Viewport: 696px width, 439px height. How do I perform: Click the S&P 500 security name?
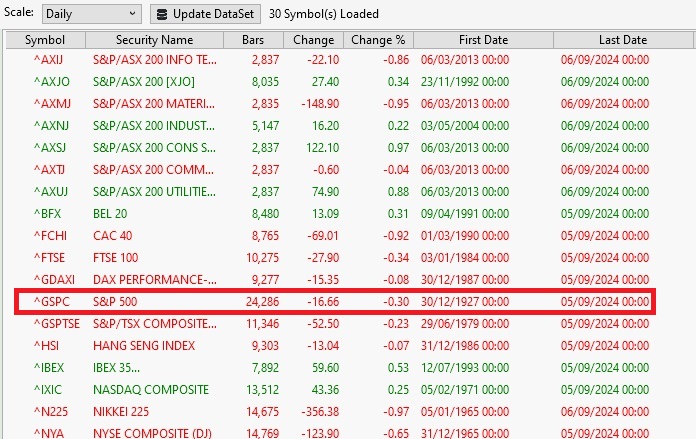115,302
